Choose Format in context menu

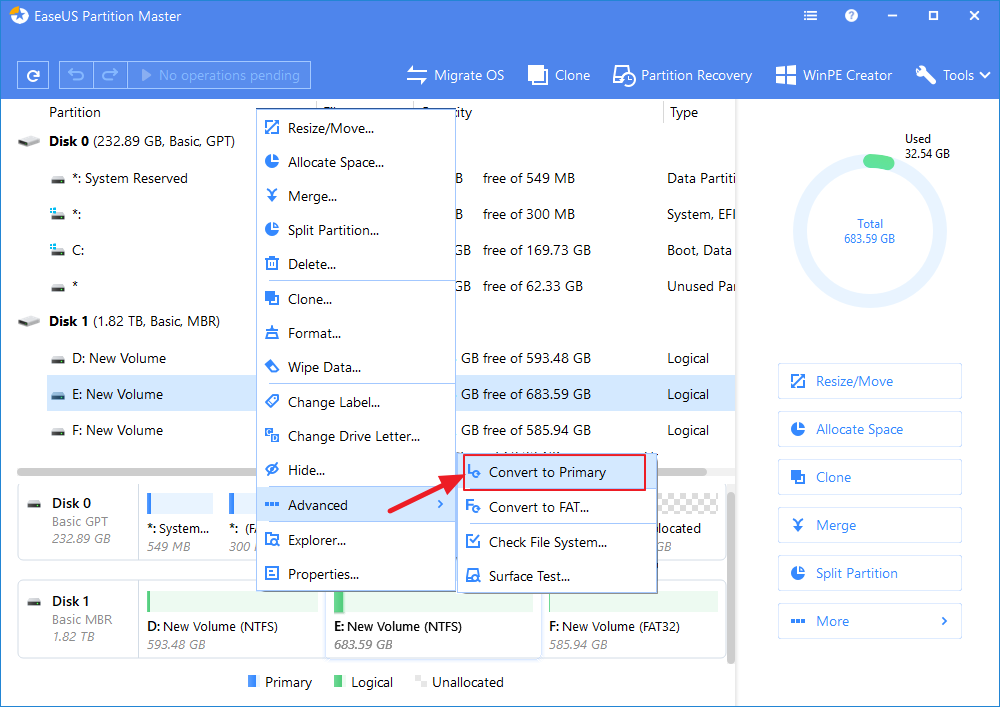click(x=356, y=333)
